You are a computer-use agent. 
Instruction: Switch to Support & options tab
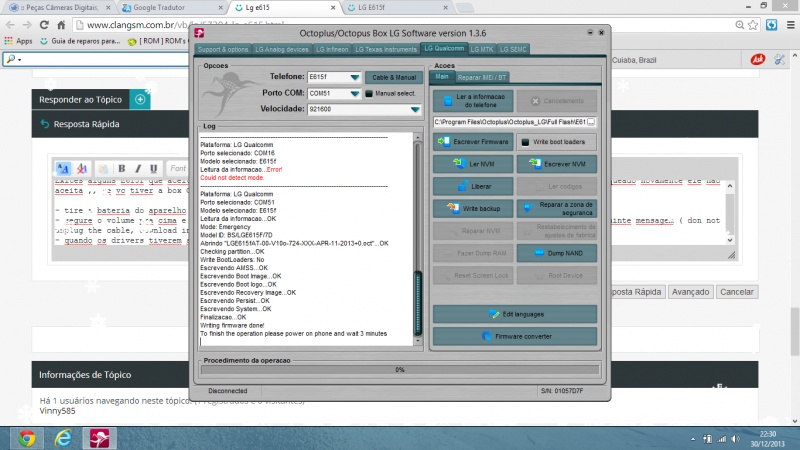tap(223, 49)
